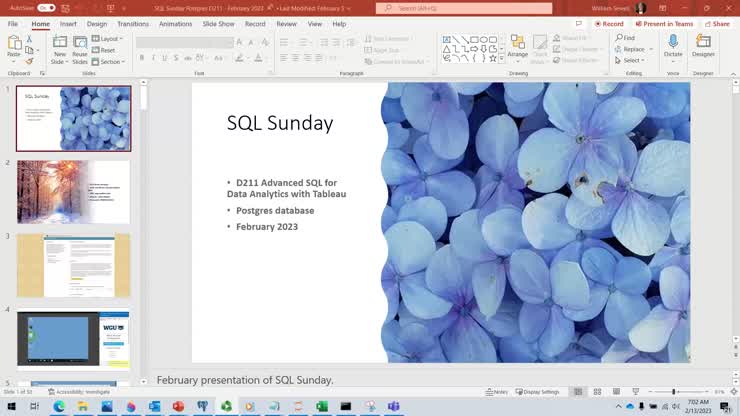The height and width of the screenshot is (416, 740).
Task: Click the Record button at top right
Action: point(609,24)
